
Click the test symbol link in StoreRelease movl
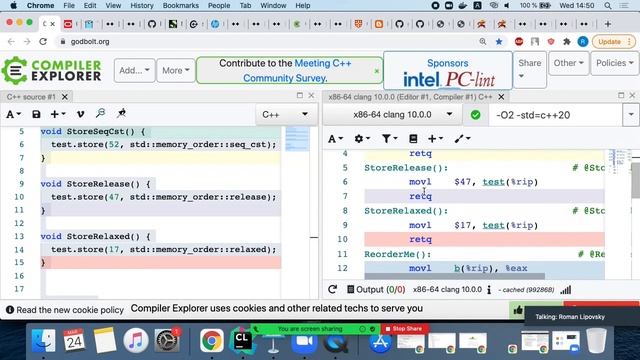coord(493,182)
